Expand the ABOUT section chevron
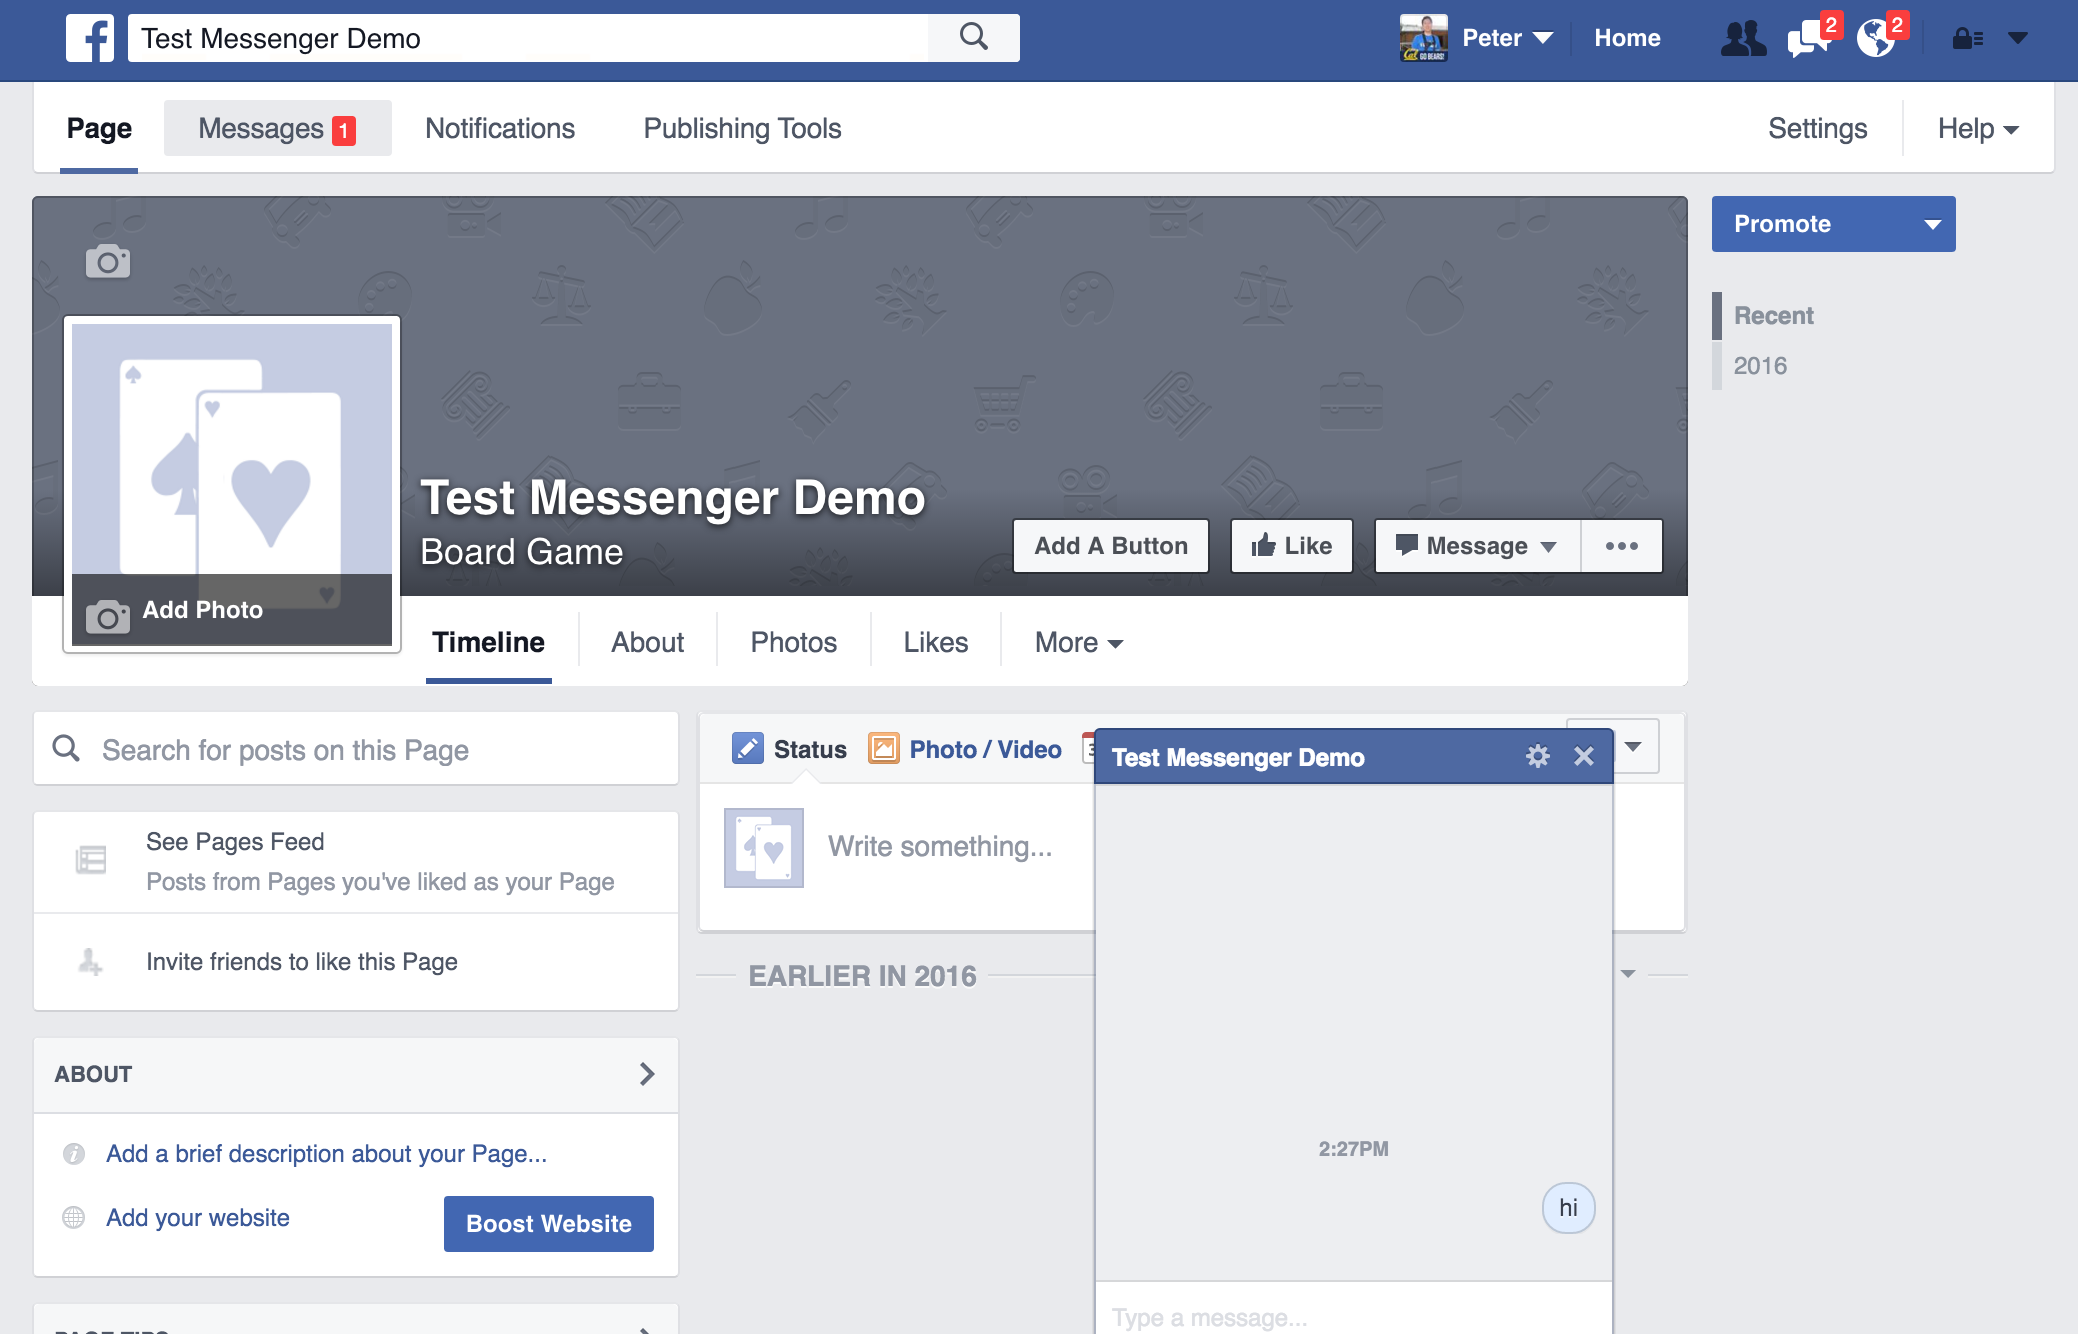 point(647,1074)
